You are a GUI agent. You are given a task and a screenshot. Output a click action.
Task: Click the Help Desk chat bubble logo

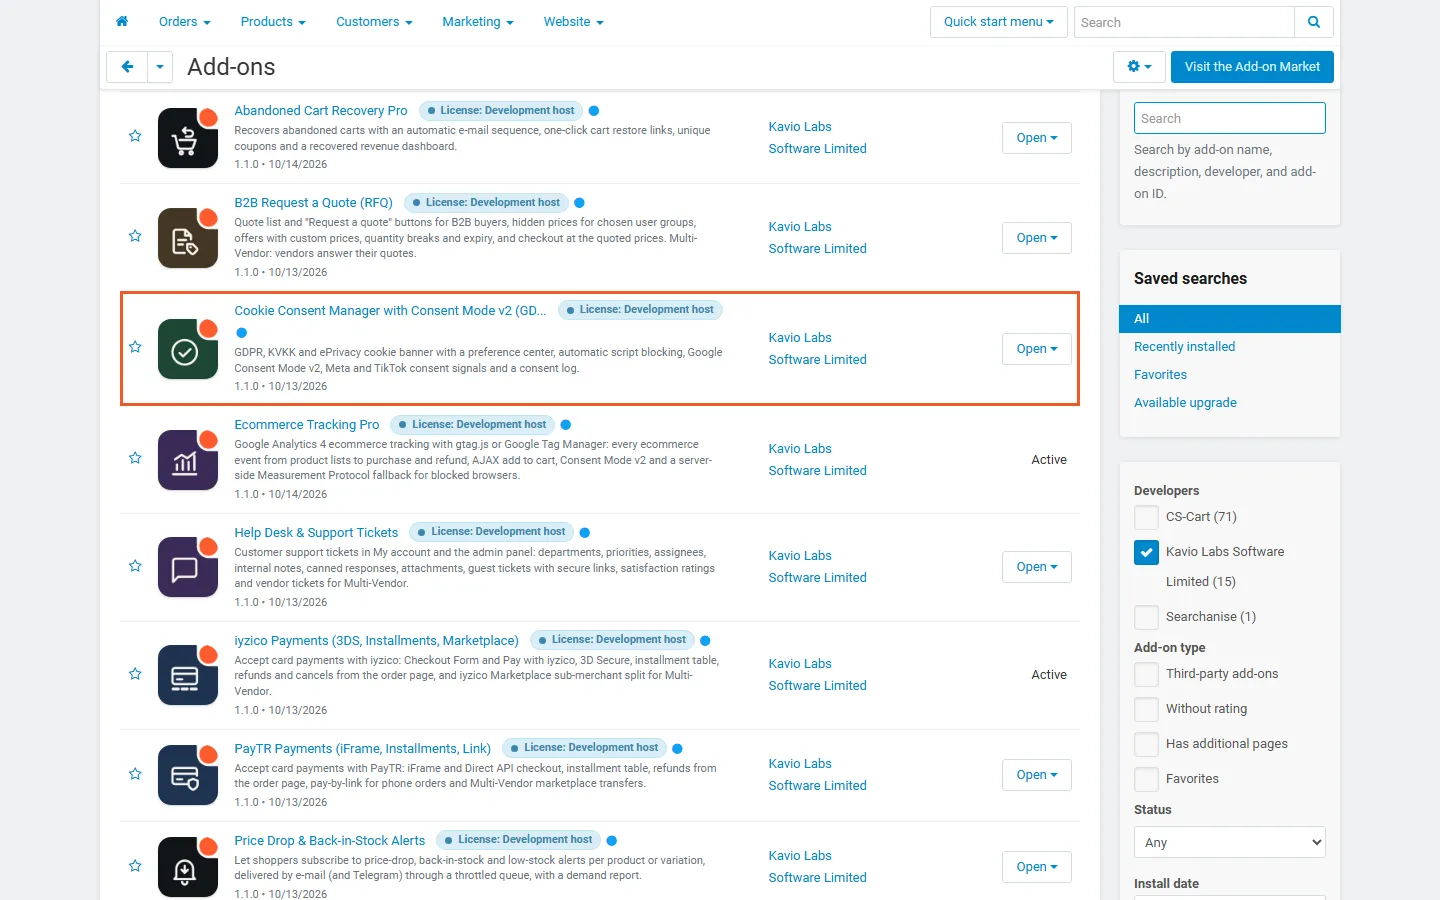tap(188, 567)
